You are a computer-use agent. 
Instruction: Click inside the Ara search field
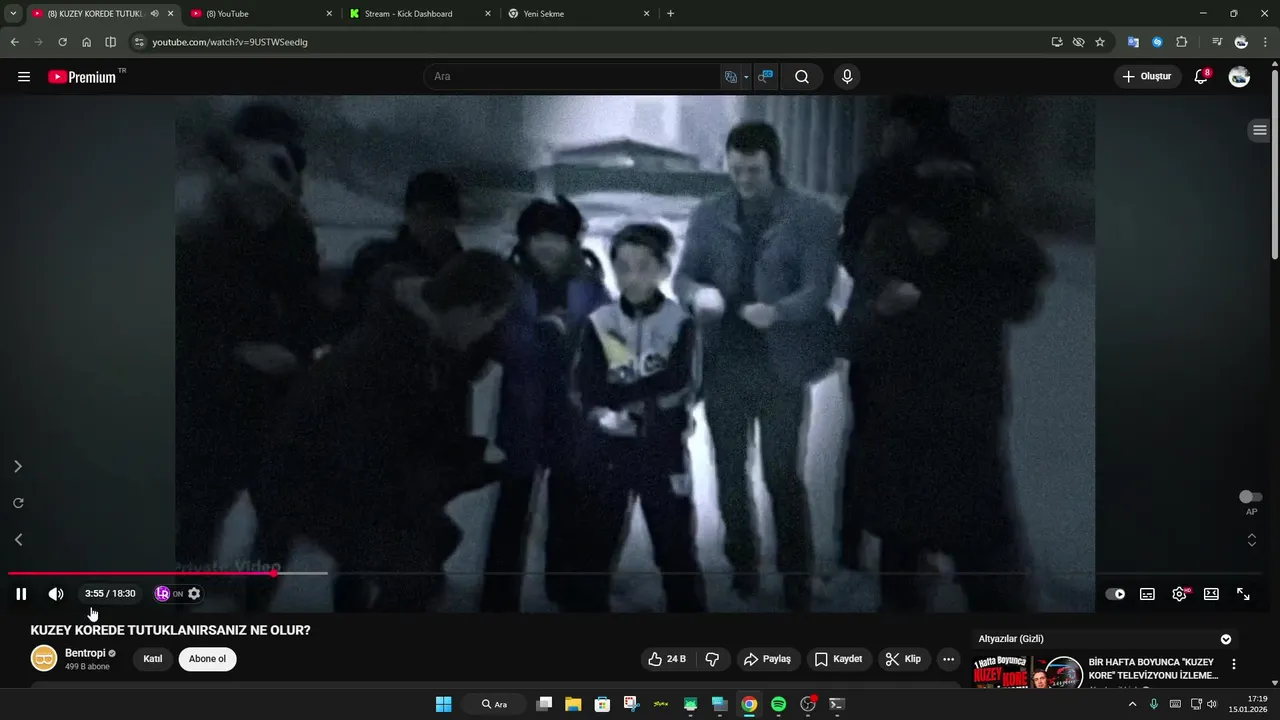coord(572,77)
